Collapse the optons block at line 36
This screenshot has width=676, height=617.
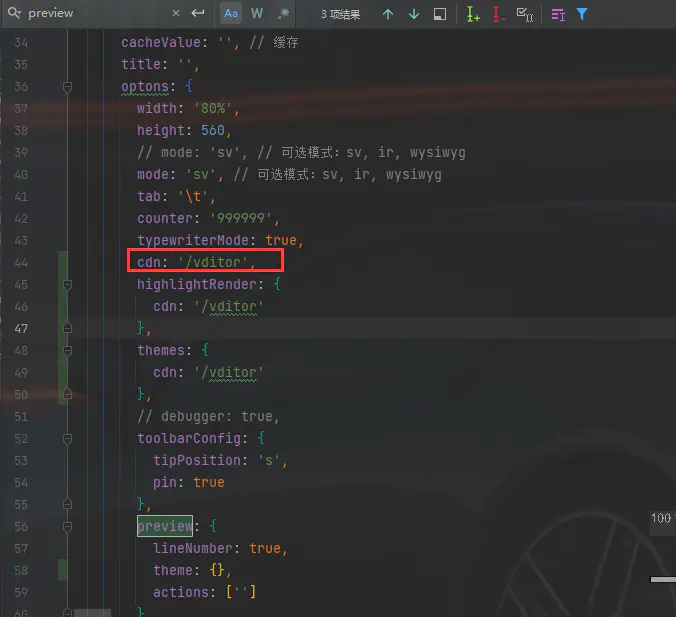point(67,87)
